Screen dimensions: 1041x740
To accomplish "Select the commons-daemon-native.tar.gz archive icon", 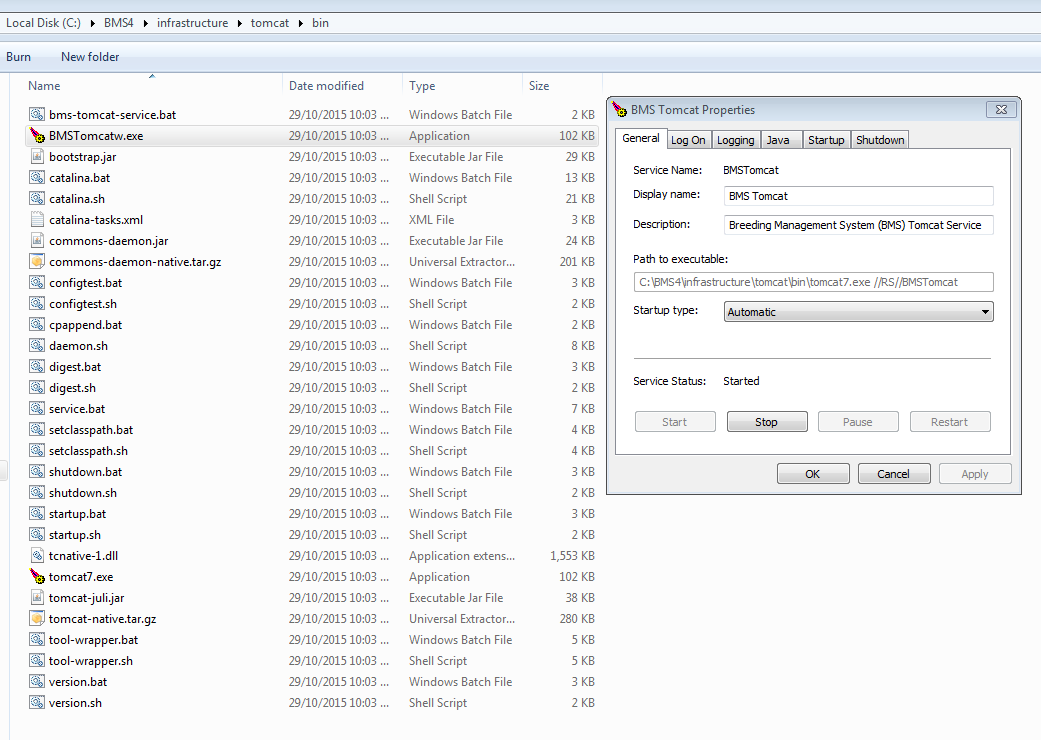I will tap(37, 261).
